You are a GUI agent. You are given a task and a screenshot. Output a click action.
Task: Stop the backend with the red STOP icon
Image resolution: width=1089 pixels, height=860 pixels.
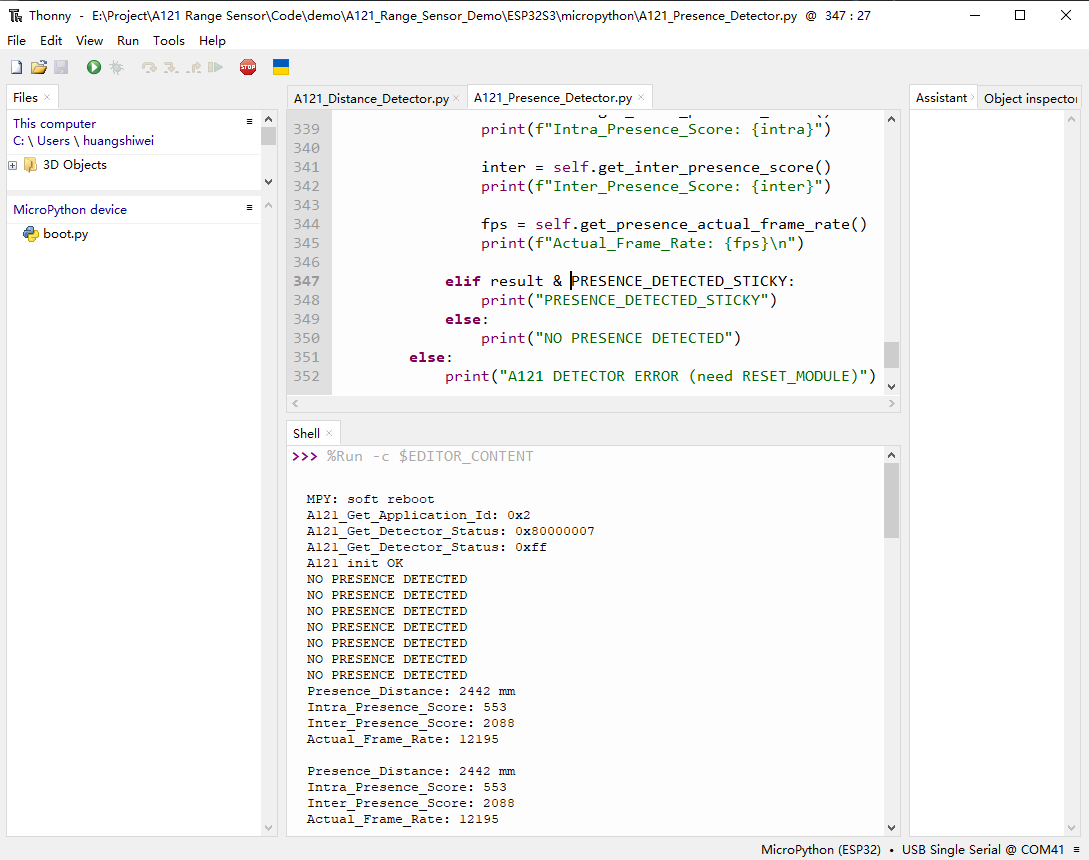[x=248, y=67]
